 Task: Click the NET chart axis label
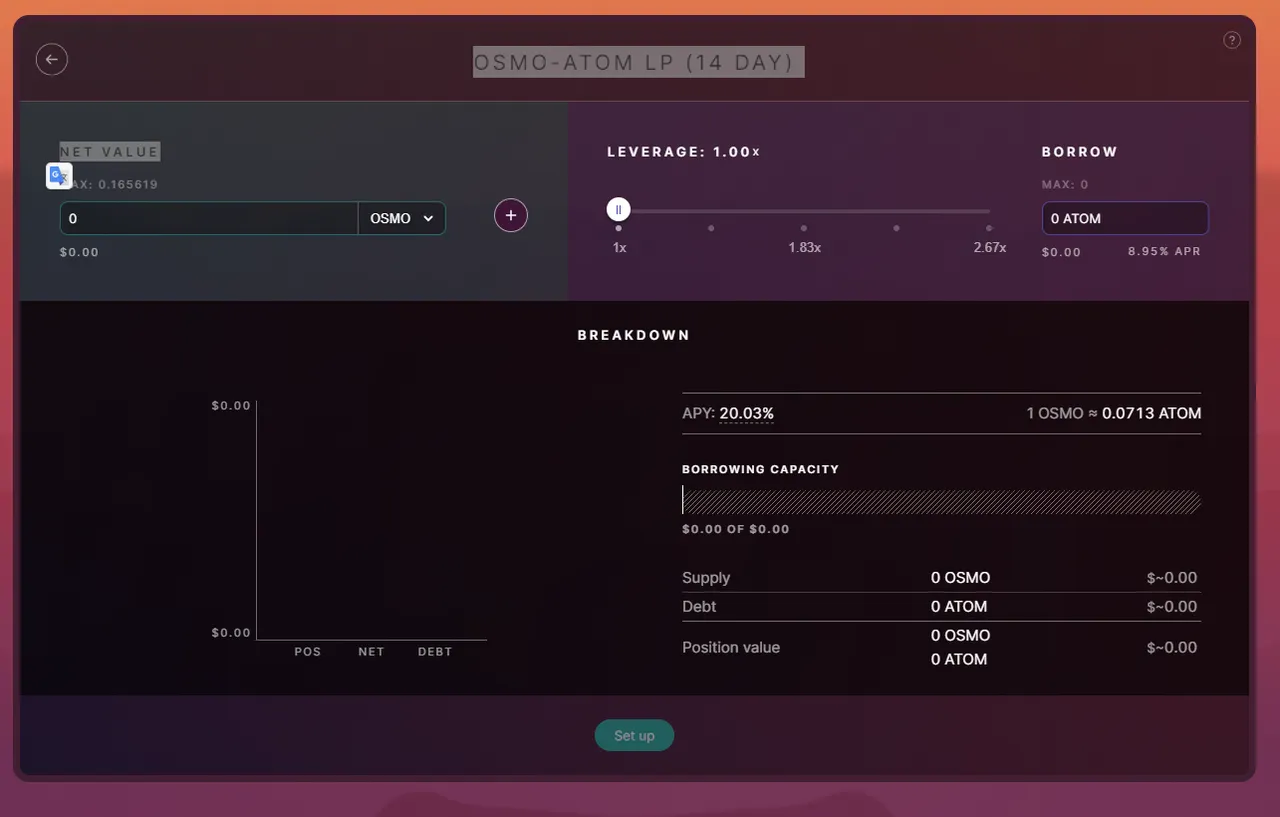pos(371,651)
